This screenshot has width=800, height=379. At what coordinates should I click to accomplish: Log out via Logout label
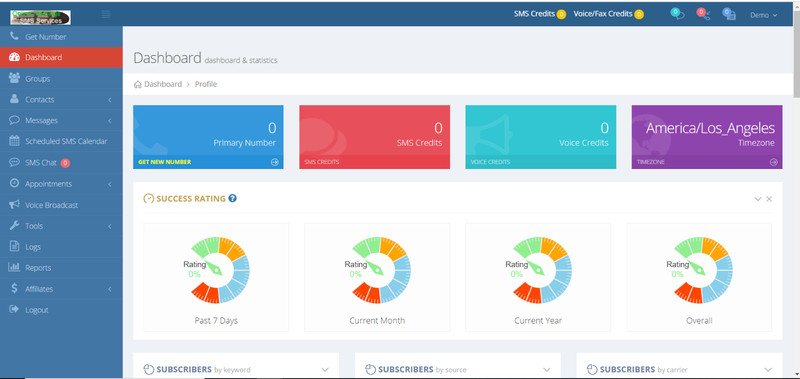point(37,310)
